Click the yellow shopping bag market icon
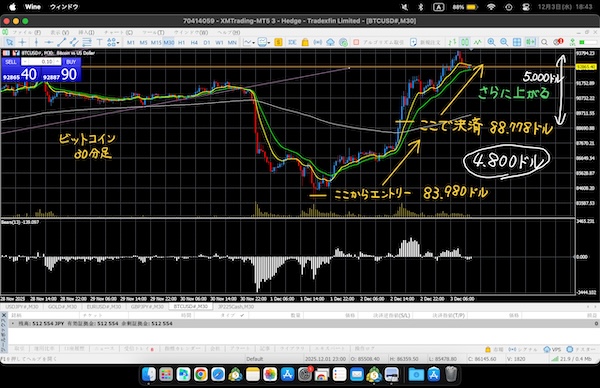This screenshot has width=600, height=388. [305, 42]
